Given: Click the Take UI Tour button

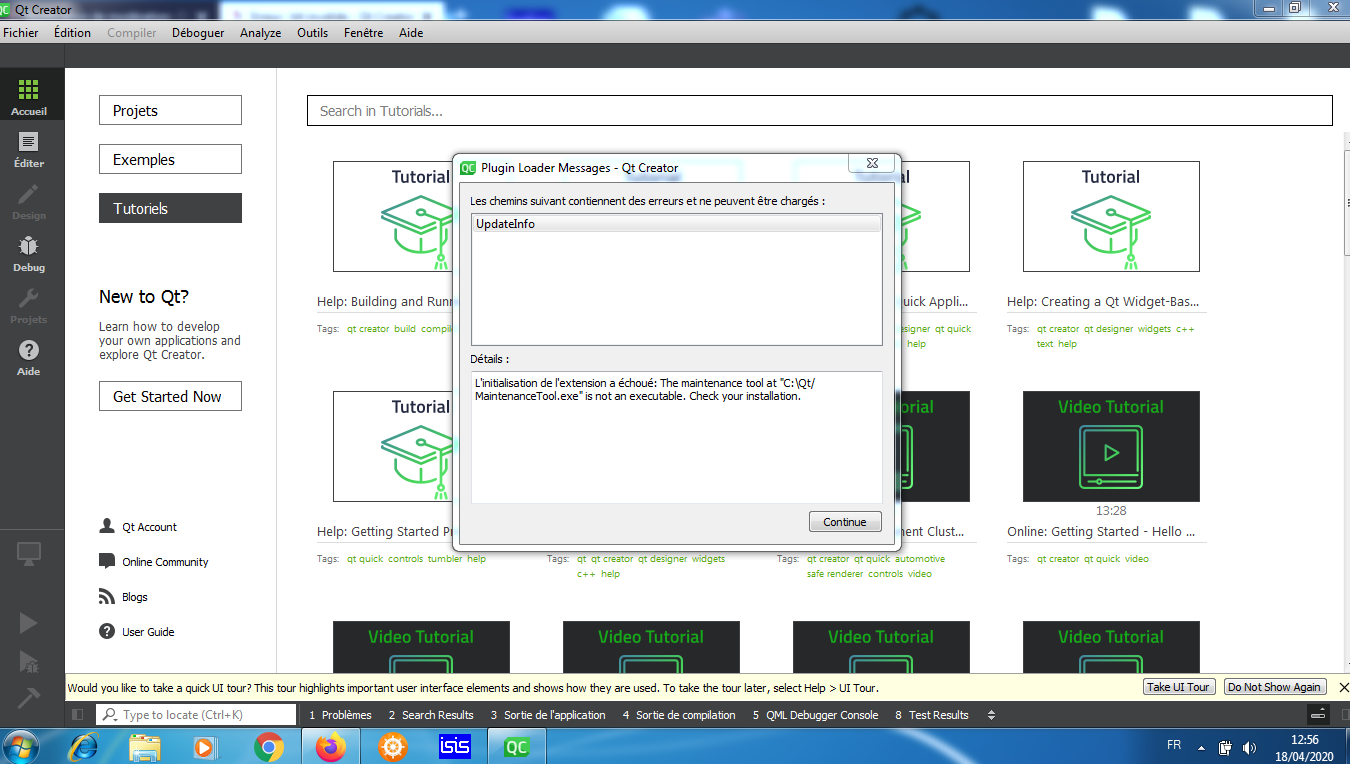Looking at the screenshot, I should (x=1179, y=687).
